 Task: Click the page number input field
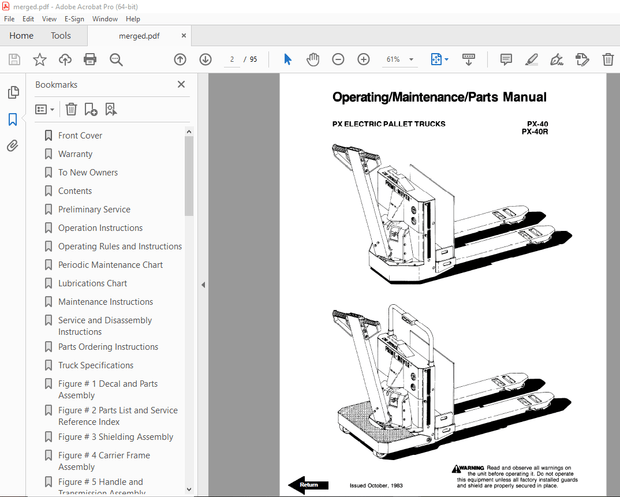pos(232,60)
